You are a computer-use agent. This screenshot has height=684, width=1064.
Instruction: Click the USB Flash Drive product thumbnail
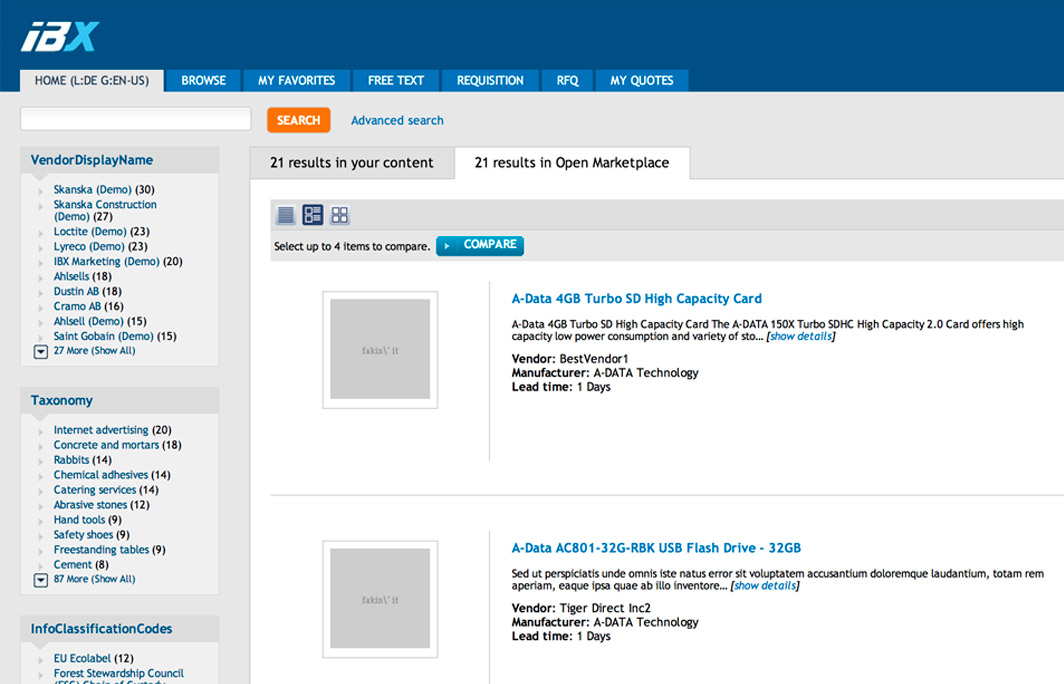click(x=380, y=599)
